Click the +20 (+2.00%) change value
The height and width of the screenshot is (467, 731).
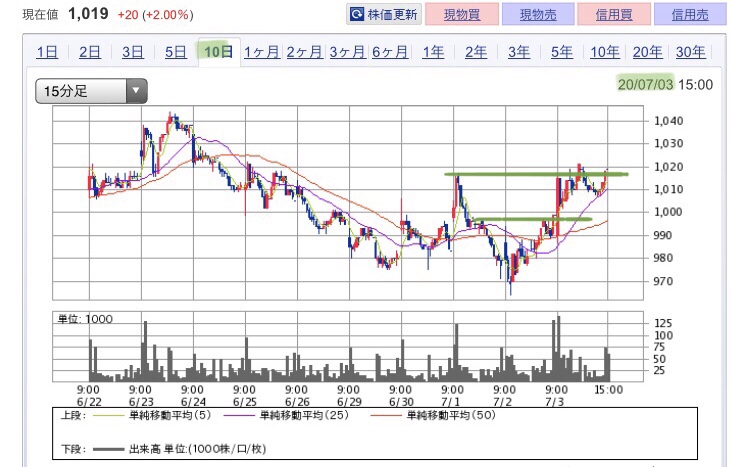[155, 14]
